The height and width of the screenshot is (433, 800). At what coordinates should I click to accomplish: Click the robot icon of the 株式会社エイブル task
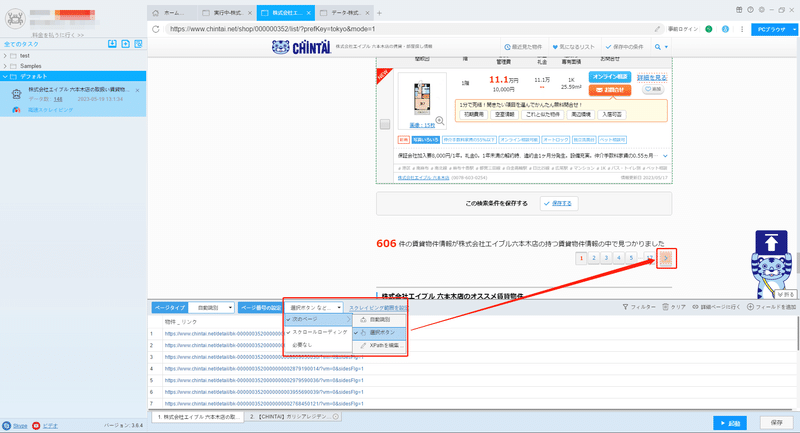(x=16, y=93)
